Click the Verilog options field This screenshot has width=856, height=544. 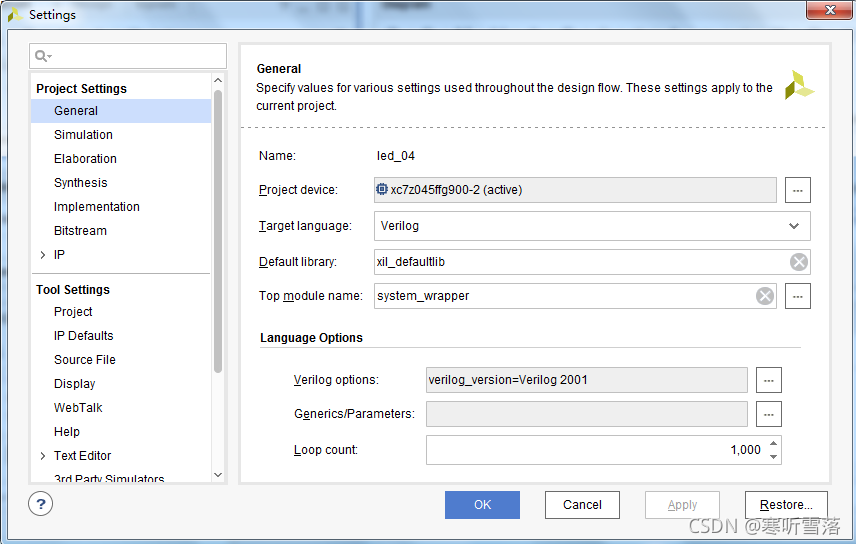[586, 380]
